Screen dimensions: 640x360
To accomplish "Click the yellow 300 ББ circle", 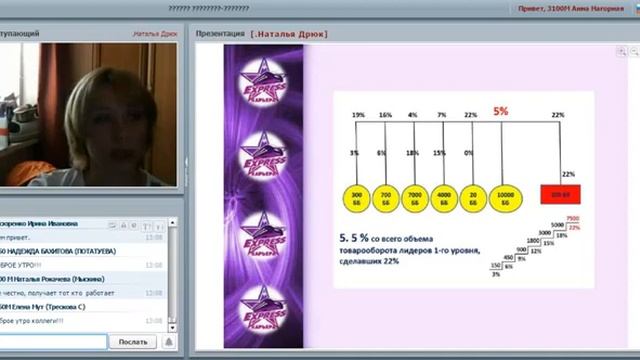I will (356, 199).
